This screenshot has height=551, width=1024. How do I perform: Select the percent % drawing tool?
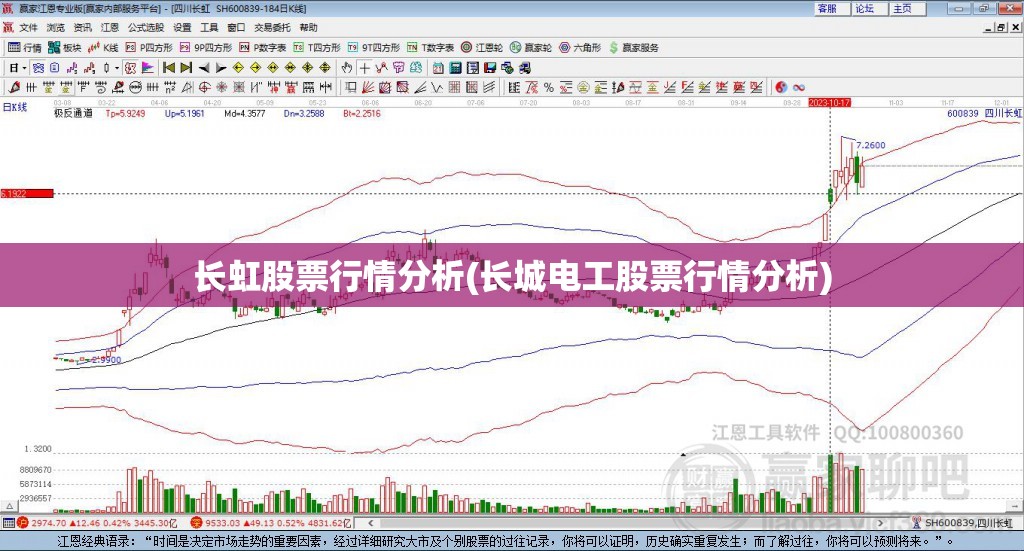coord(549,87)
